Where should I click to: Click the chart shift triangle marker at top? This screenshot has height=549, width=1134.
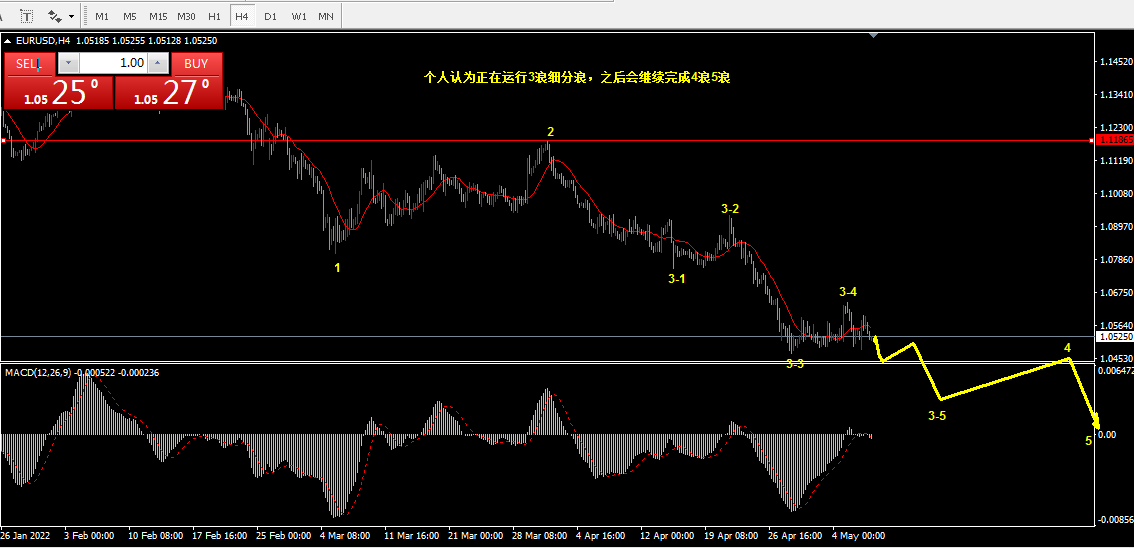point(874,35)
